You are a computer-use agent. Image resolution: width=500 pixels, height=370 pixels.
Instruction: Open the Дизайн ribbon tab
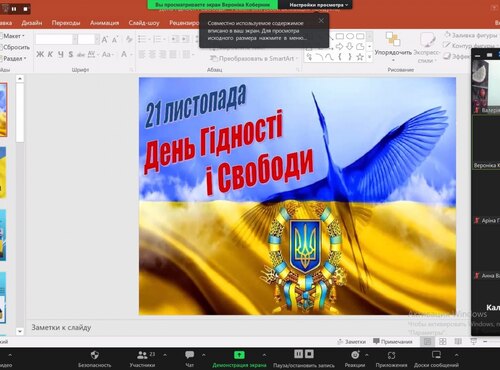click(x=32, y=23)
